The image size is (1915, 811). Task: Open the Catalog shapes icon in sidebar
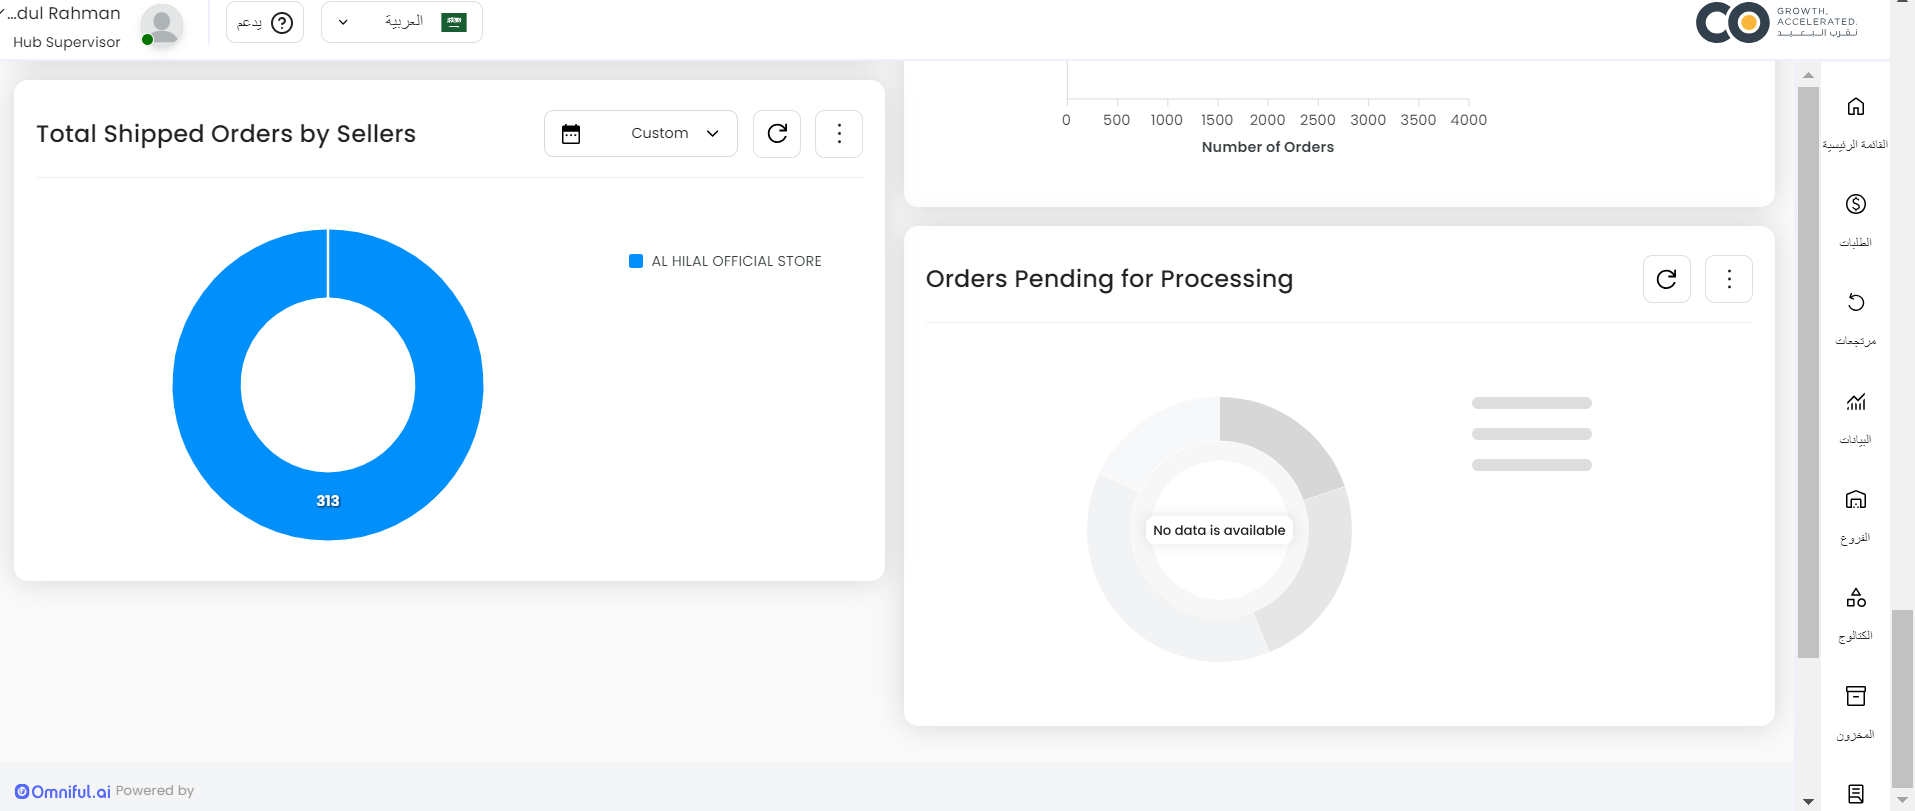(1855, 598)
